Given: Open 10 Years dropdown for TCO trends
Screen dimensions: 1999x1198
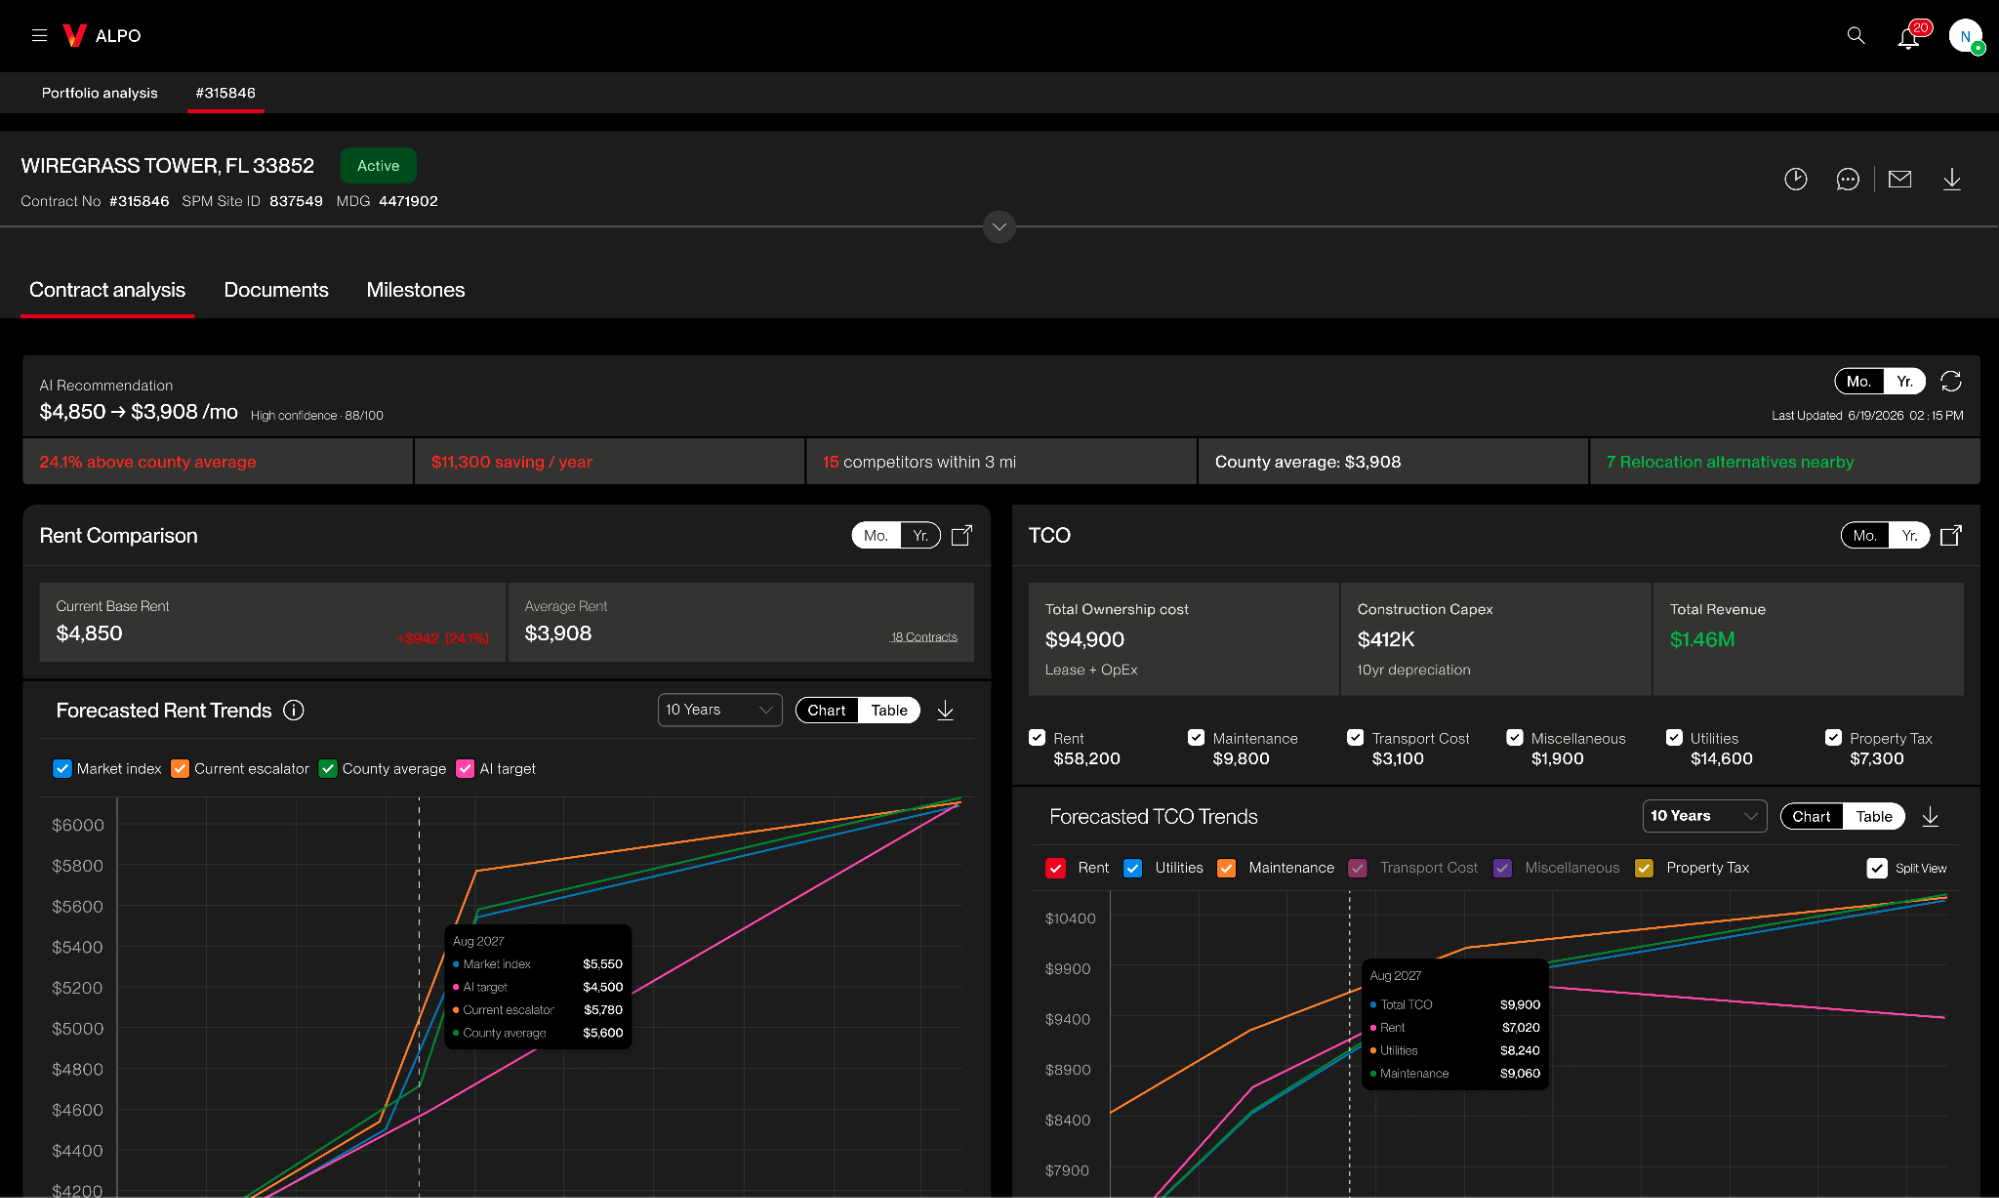Looking at the screenshot, I should click(1704, 816).
